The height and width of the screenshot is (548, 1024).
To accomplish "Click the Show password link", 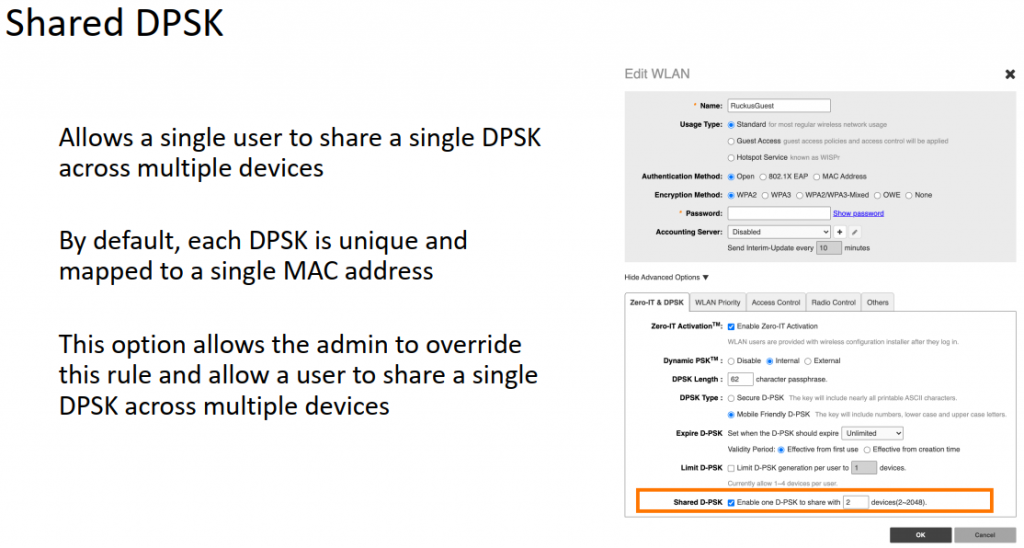I will pyautogui.click(x=858, y=213).
